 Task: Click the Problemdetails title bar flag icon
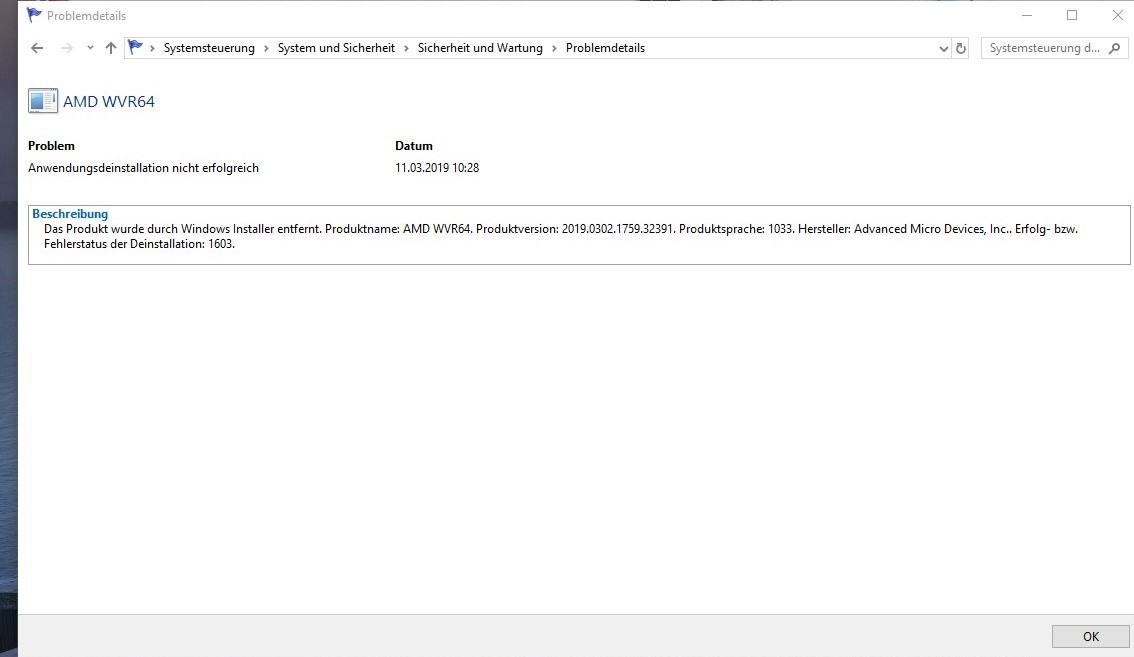(x=34, y=14)
